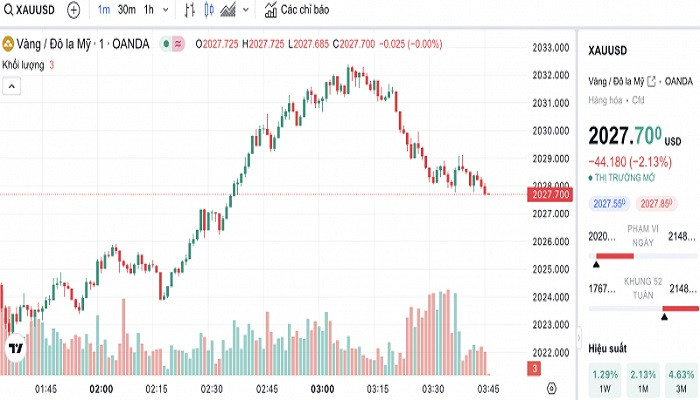
Task: Select the candlestick chart style icon
Action: pyautogui.click(x=210, y=10)
